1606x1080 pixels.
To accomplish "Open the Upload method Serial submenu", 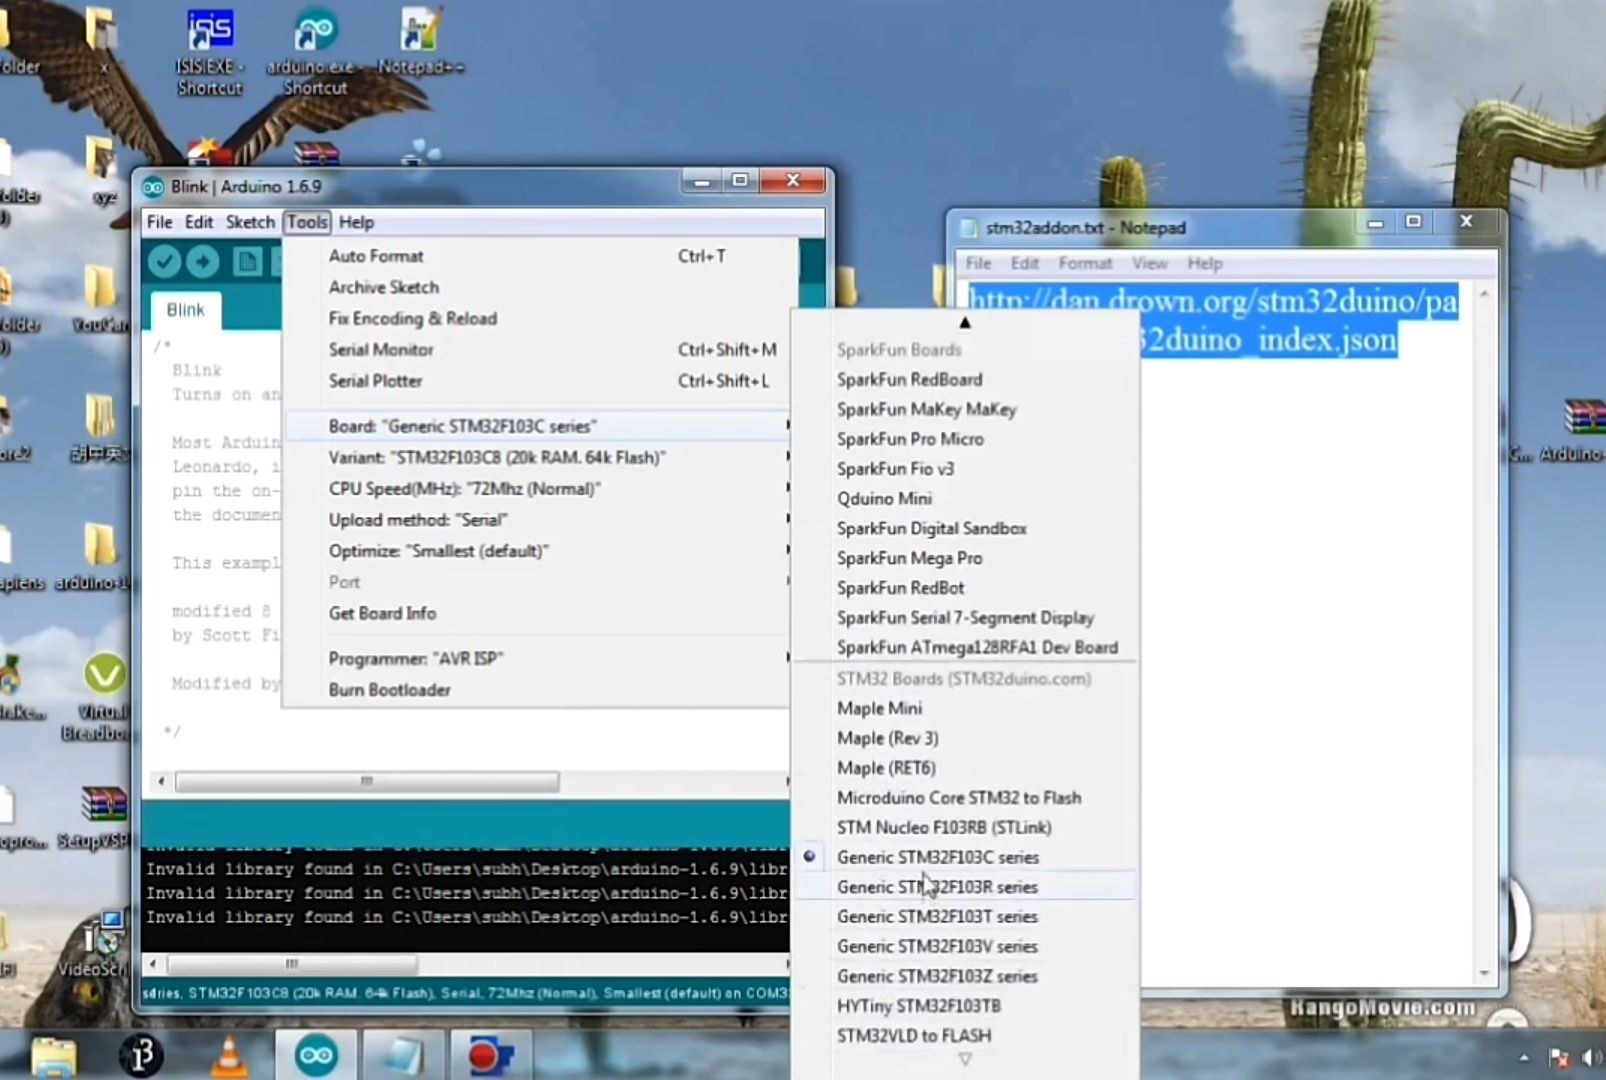I will (418, 519).
